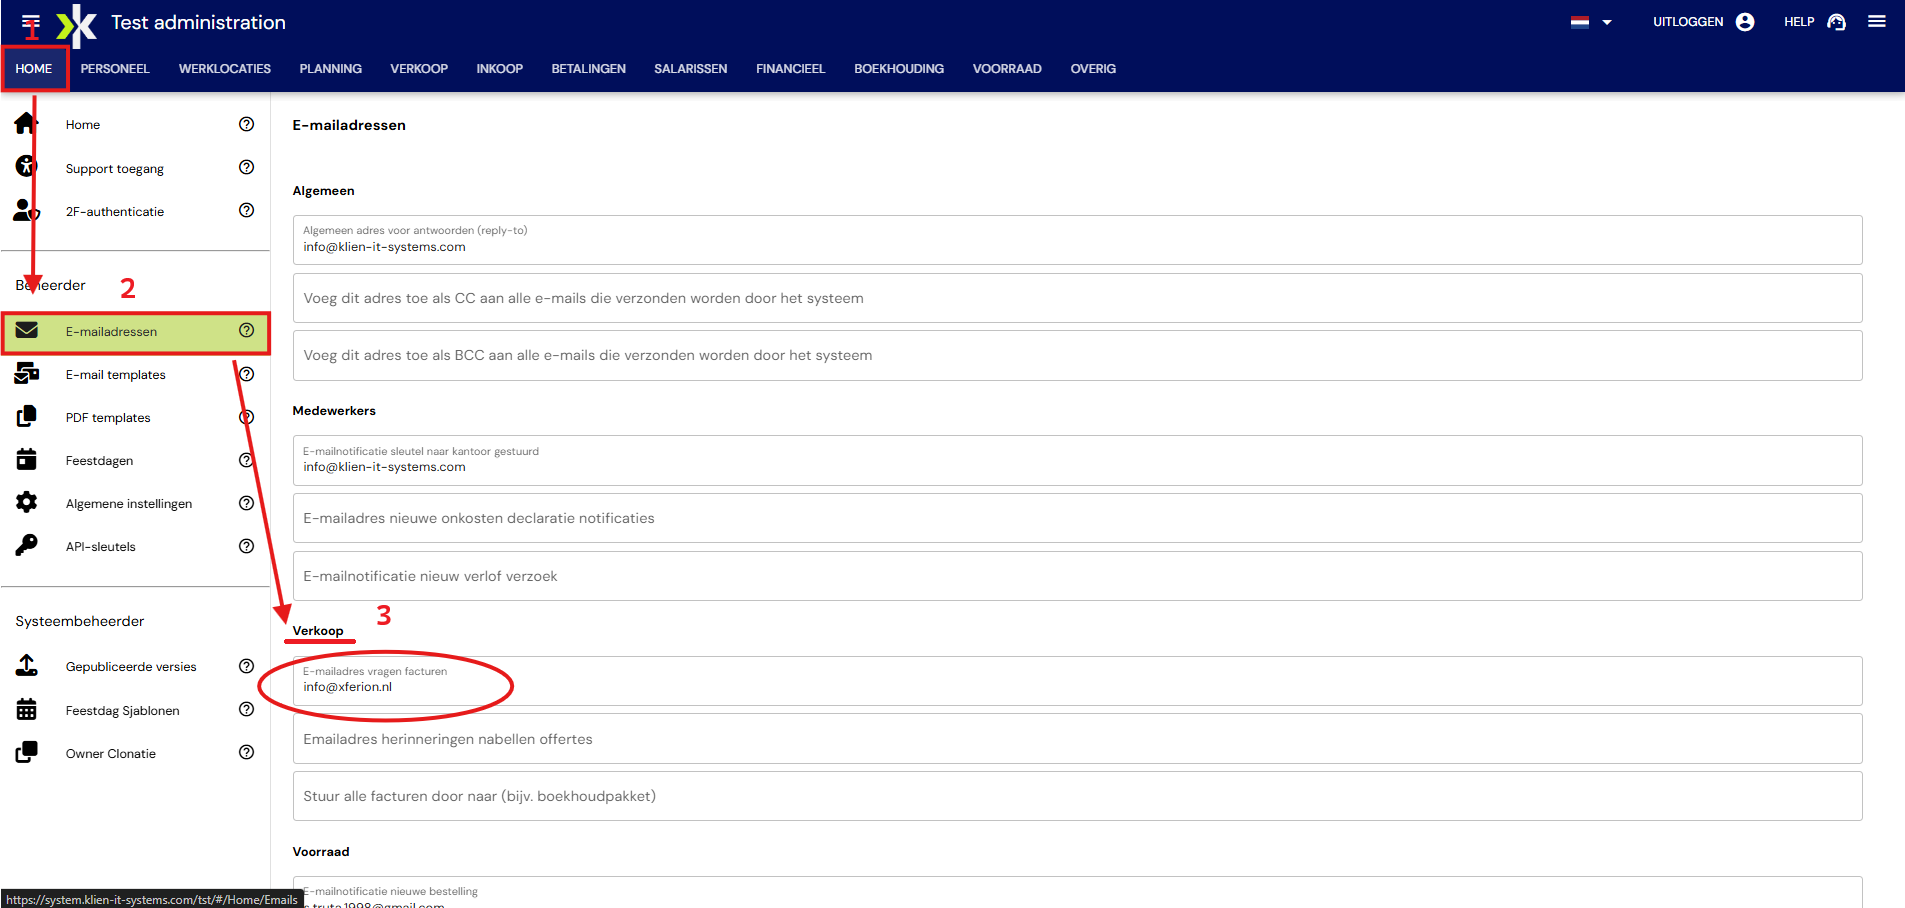Click the Owner Clonatie copy icon
This screenshot has height=908, width=1905.
27,752
